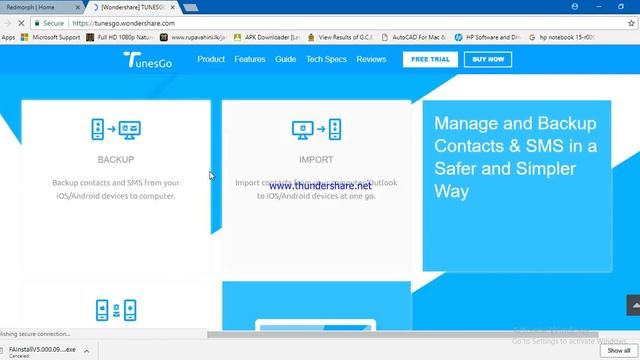Click the scroll-to-top arrow button

633,305
